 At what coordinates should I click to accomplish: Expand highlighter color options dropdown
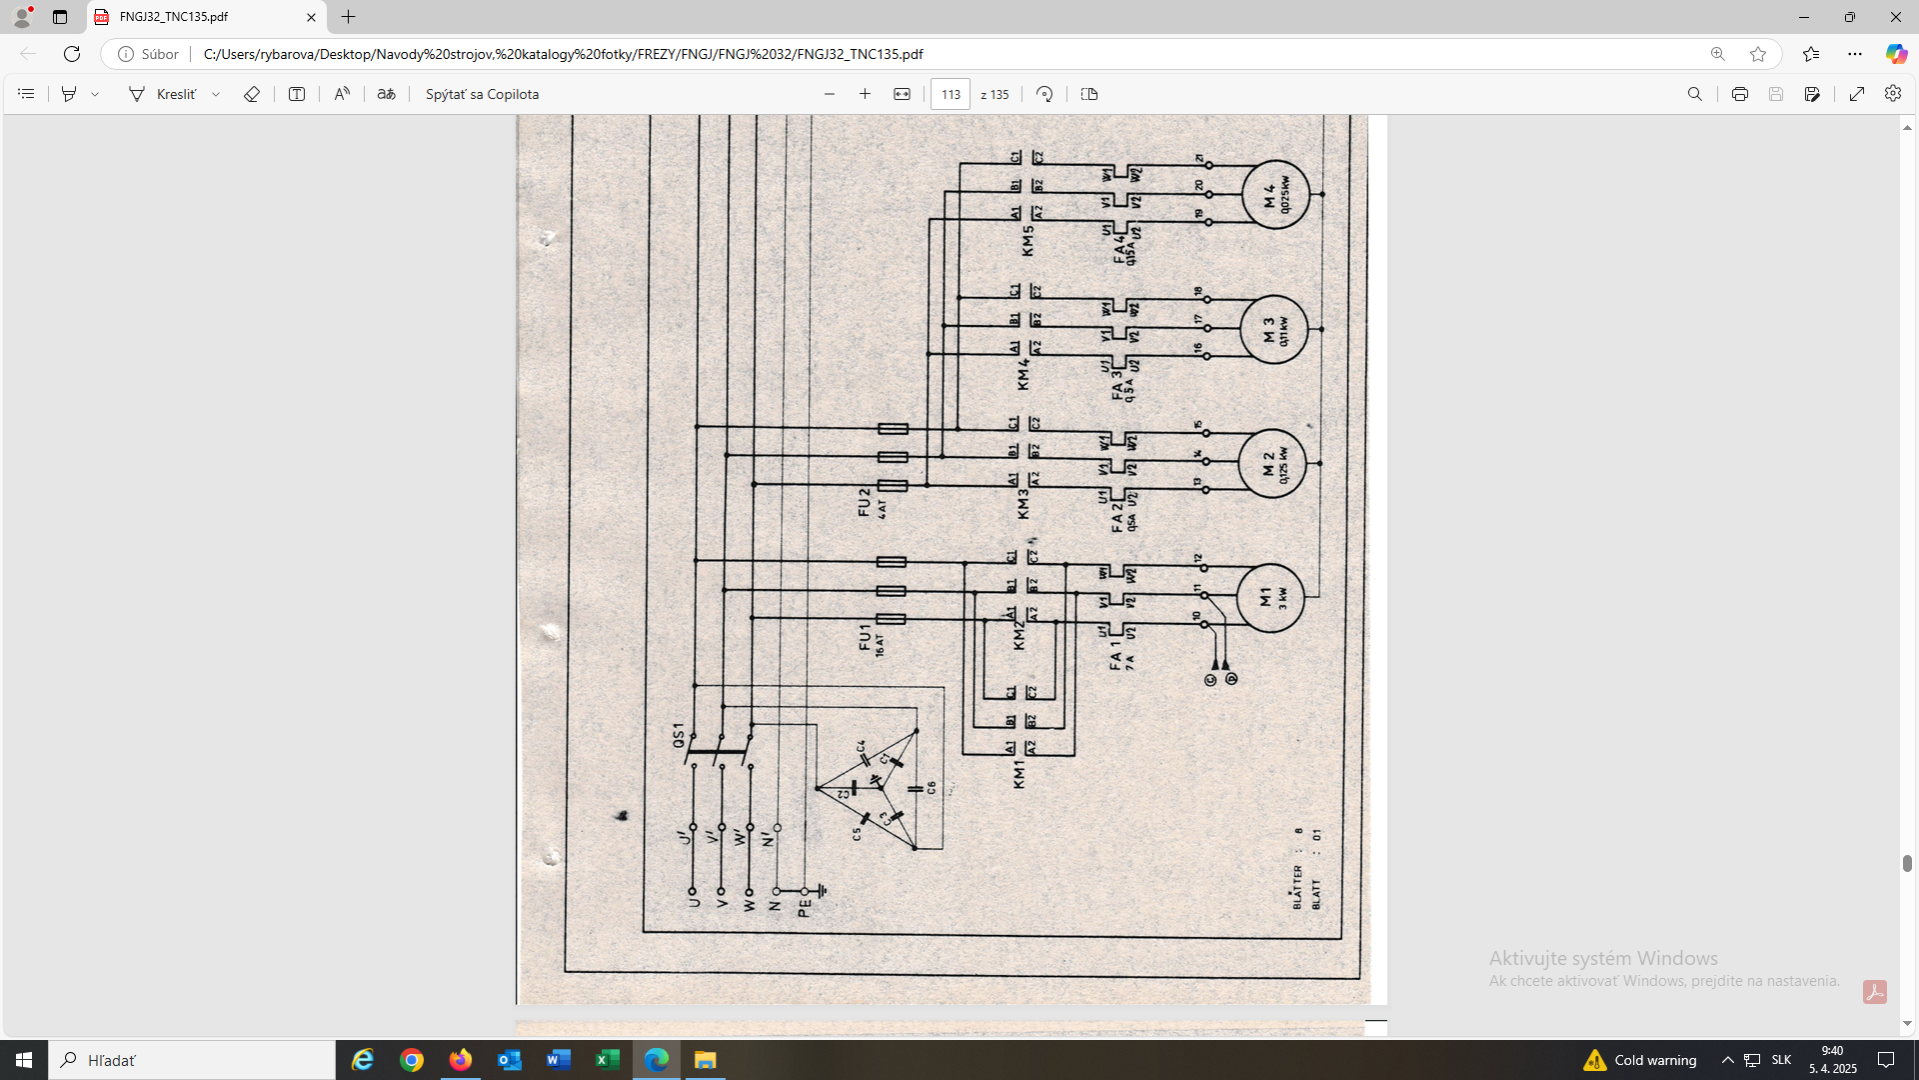click(95, 94)
